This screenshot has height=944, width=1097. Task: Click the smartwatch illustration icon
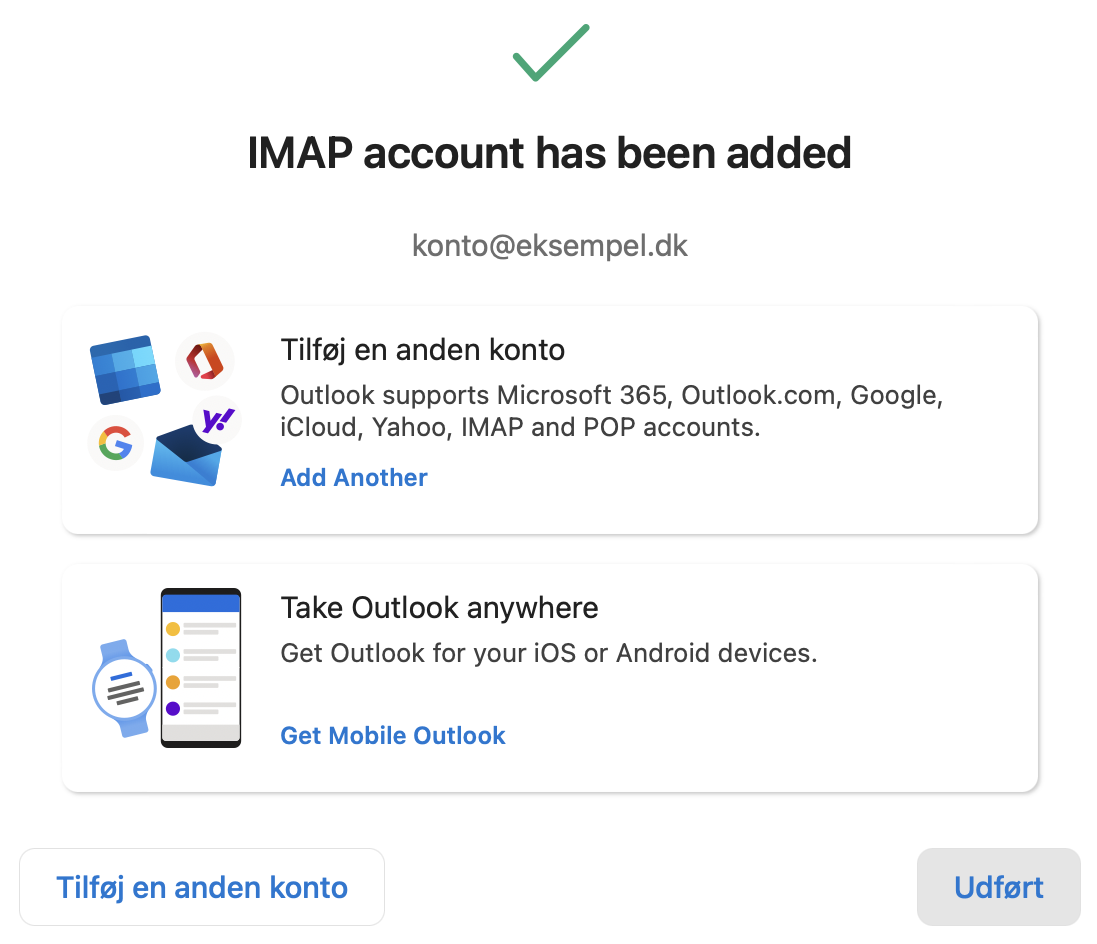pyautogui.click(x=124, y=688)
